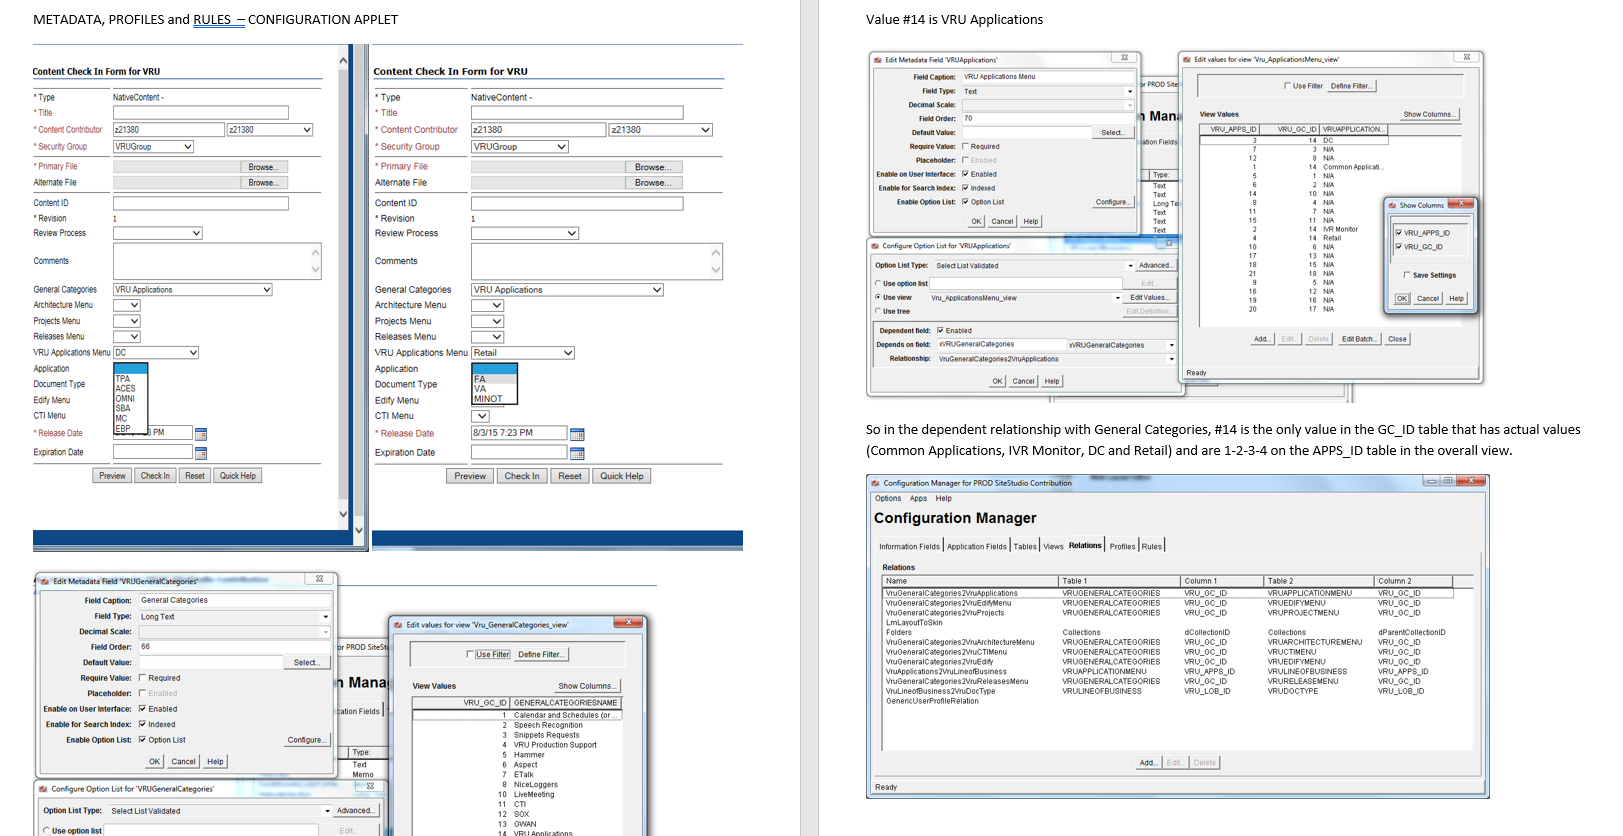
Task: Open the Relationship dropdown VruGeneralCategories2VruApplications
Action: (x=1171, y=359)
